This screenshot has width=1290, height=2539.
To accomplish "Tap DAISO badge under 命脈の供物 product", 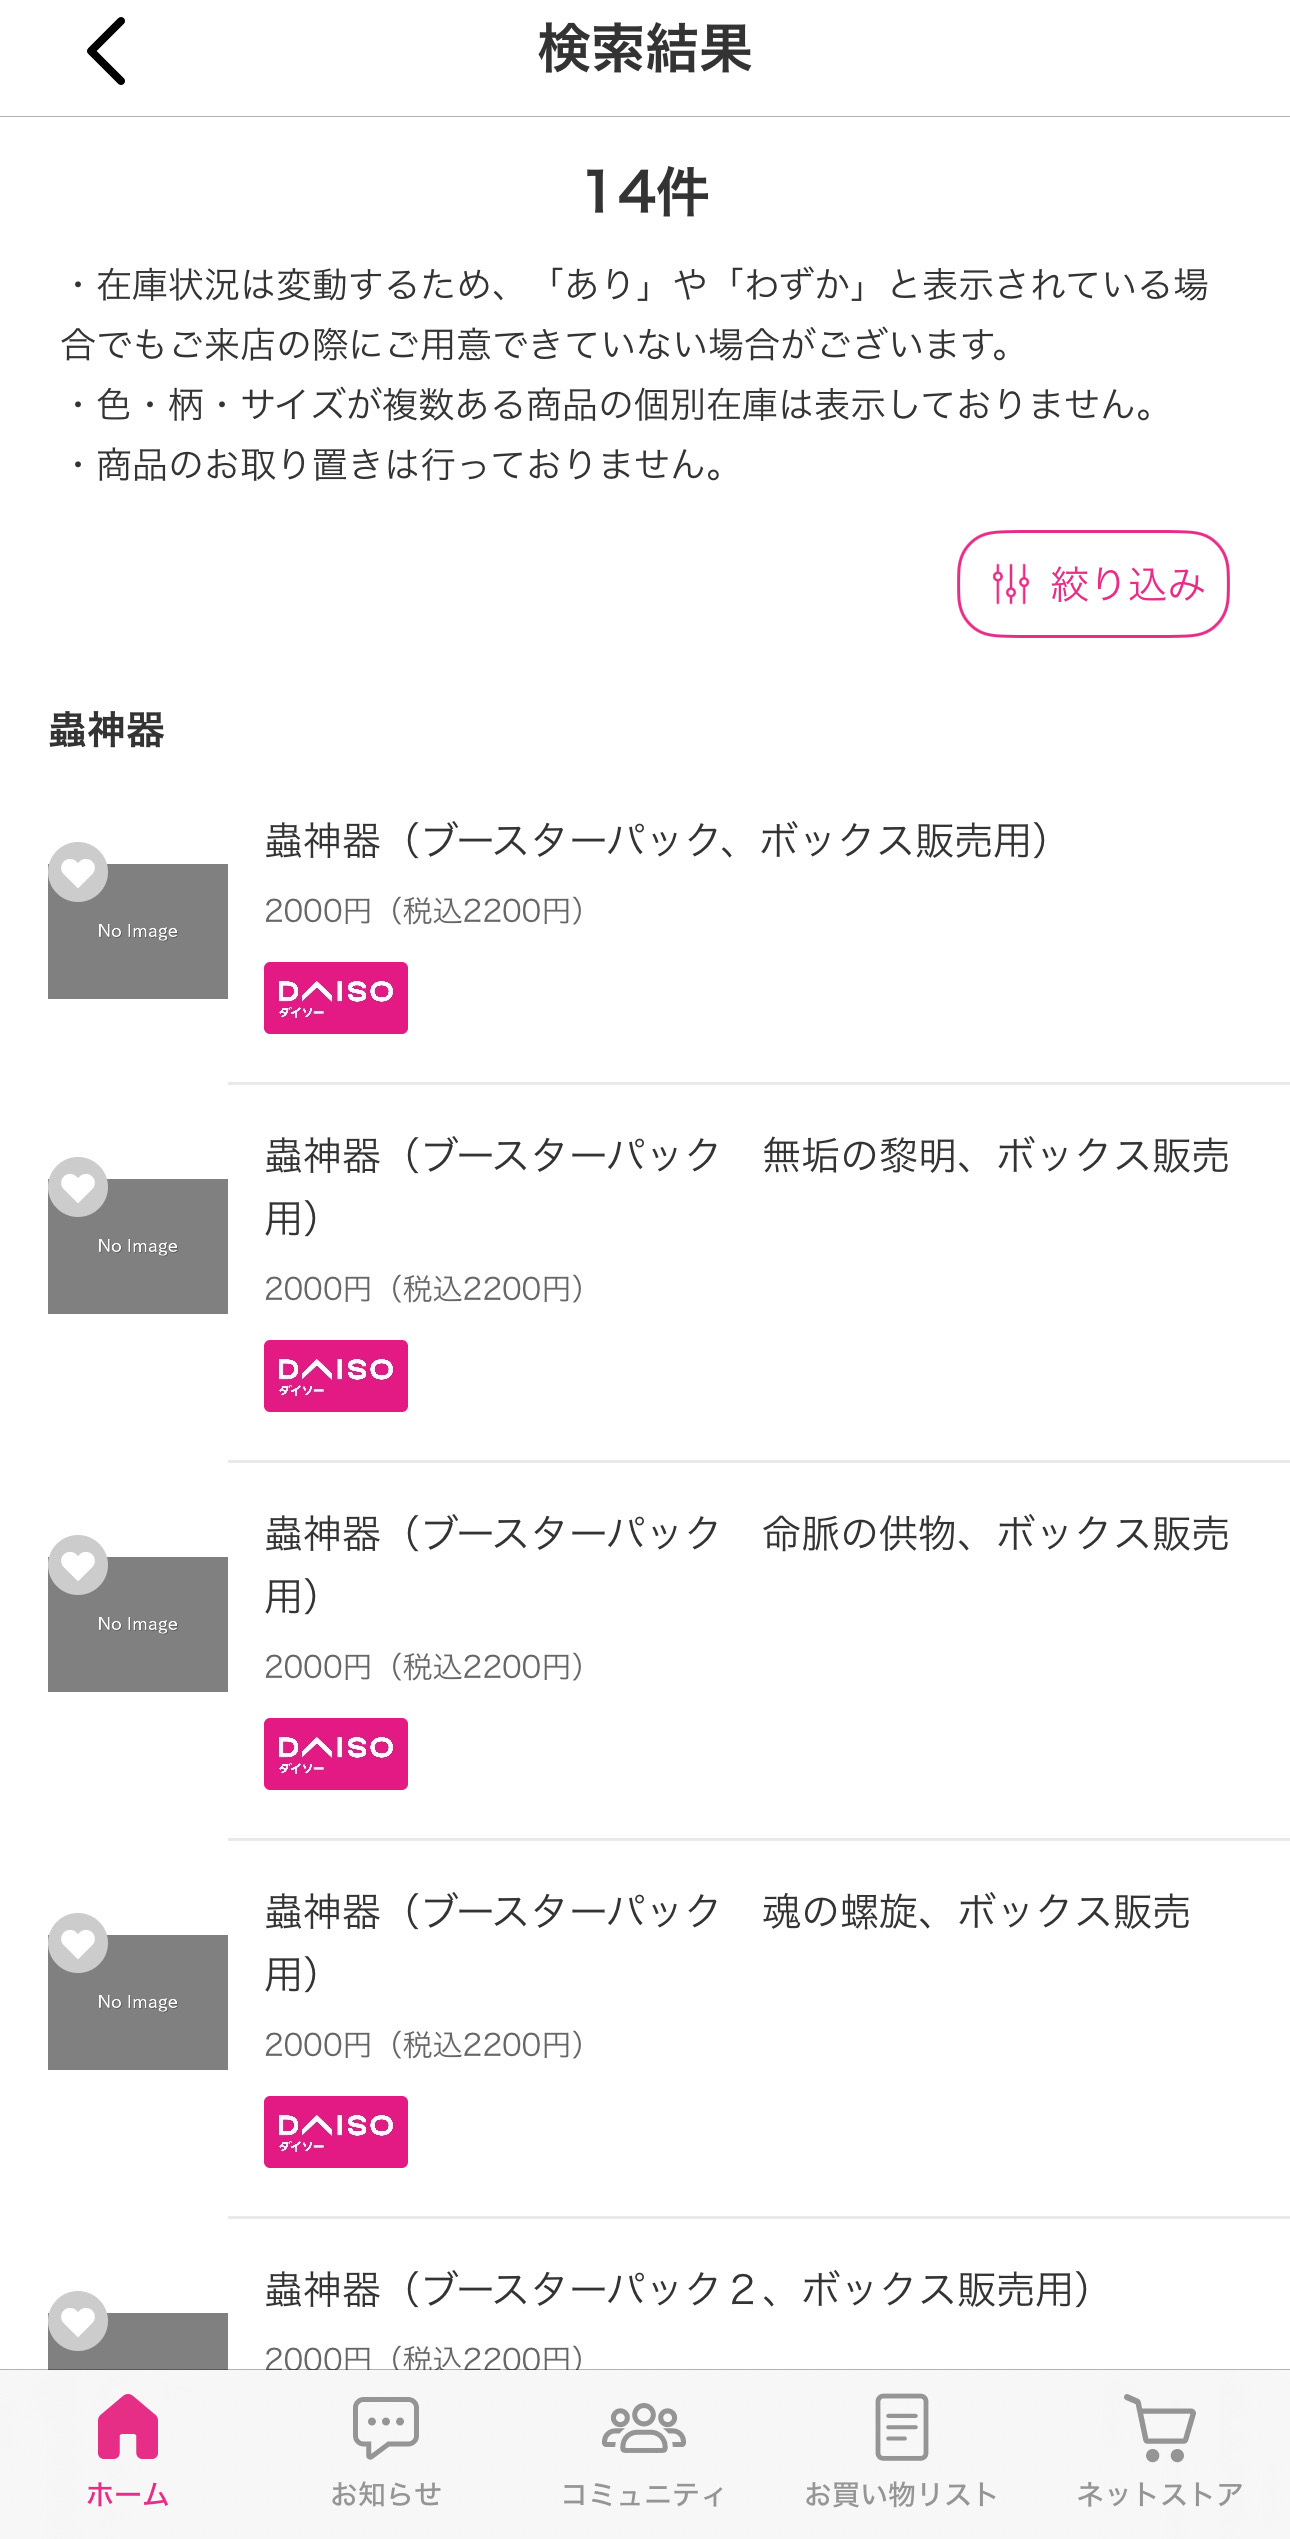I will tap(336, 1754).
